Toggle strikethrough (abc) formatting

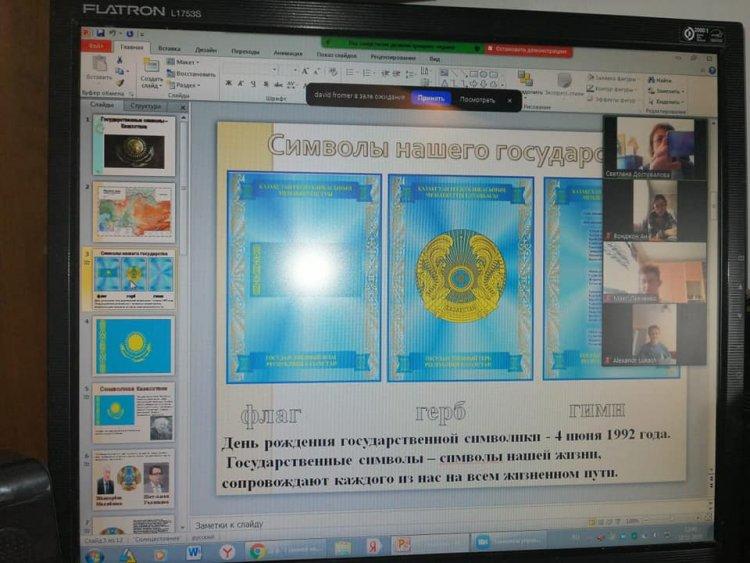pyautogui.click(x=278, y=85)
